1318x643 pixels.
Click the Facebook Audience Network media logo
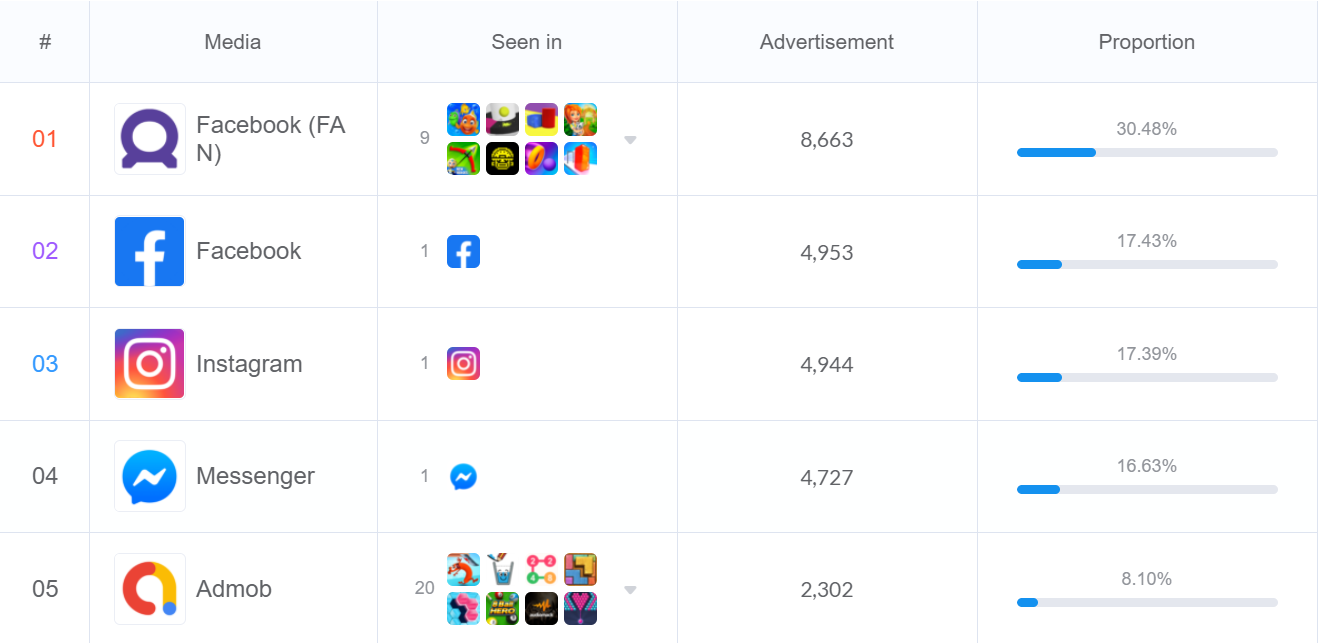(150, 139)
